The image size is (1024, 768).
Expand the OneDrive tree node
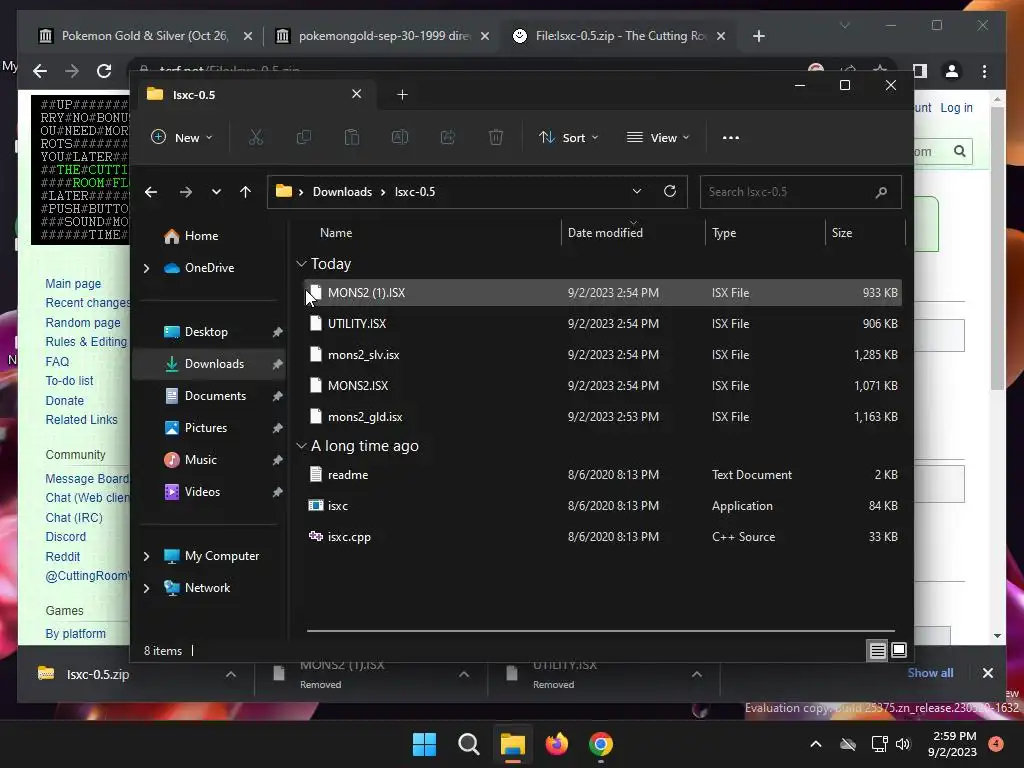pyautogui.click(x=146, y=268)
